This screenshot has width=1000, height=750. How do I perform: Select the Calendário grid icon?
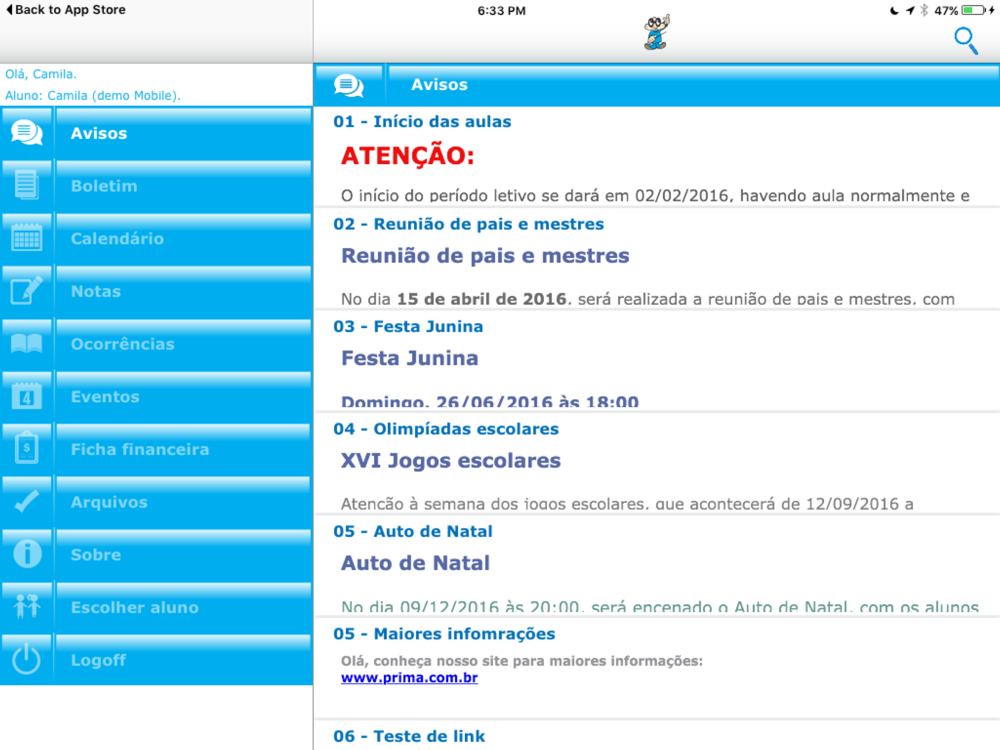click(27, 238)
